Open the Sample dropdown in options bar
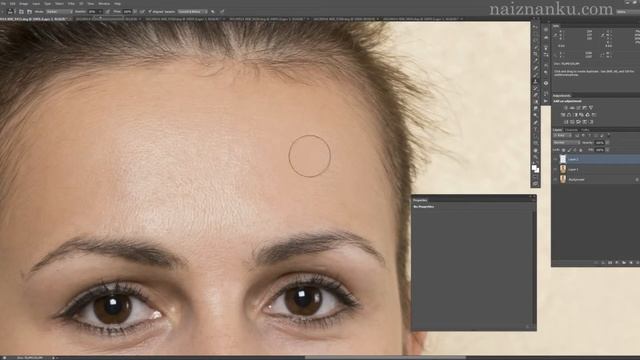Screen dimensions: 640x360 [x=192, y=11]
